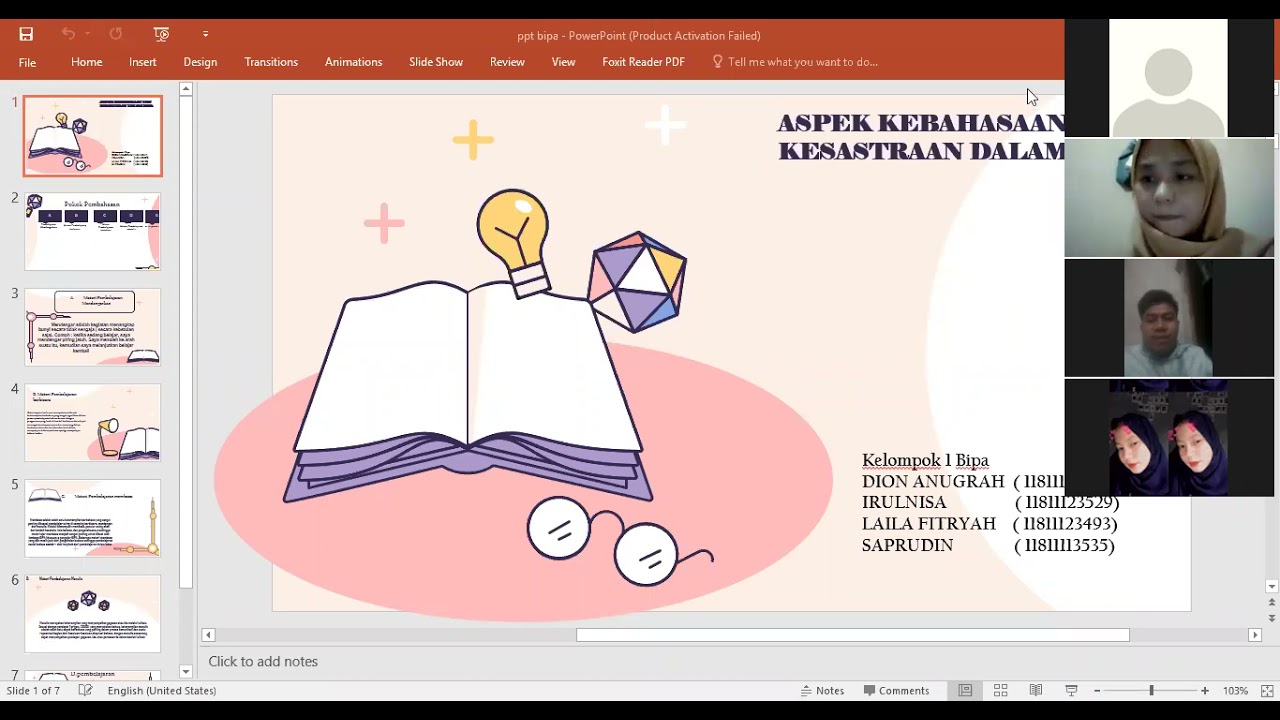Image resolution: width=1280 pixels, height=720 pixels.
Task: Click thumbnail pane scroll down arrow
Action: point(186,672)
